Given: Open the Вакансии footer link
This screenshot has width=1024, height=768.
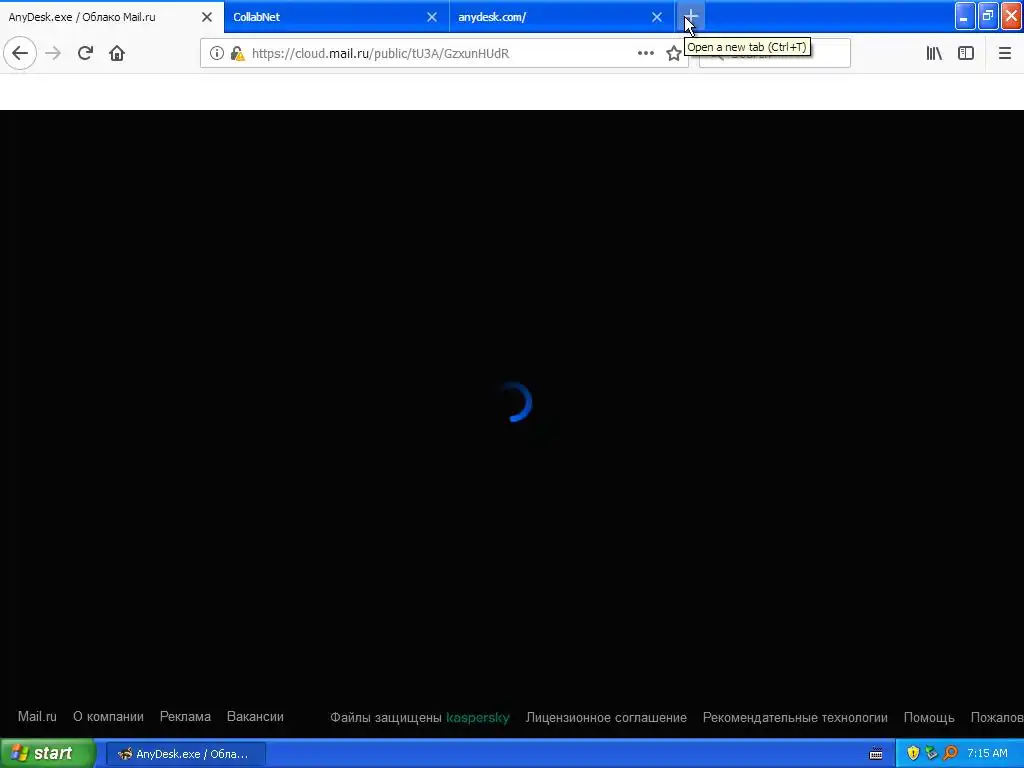Looking at the screenshot, I should [x=255, y=716].
